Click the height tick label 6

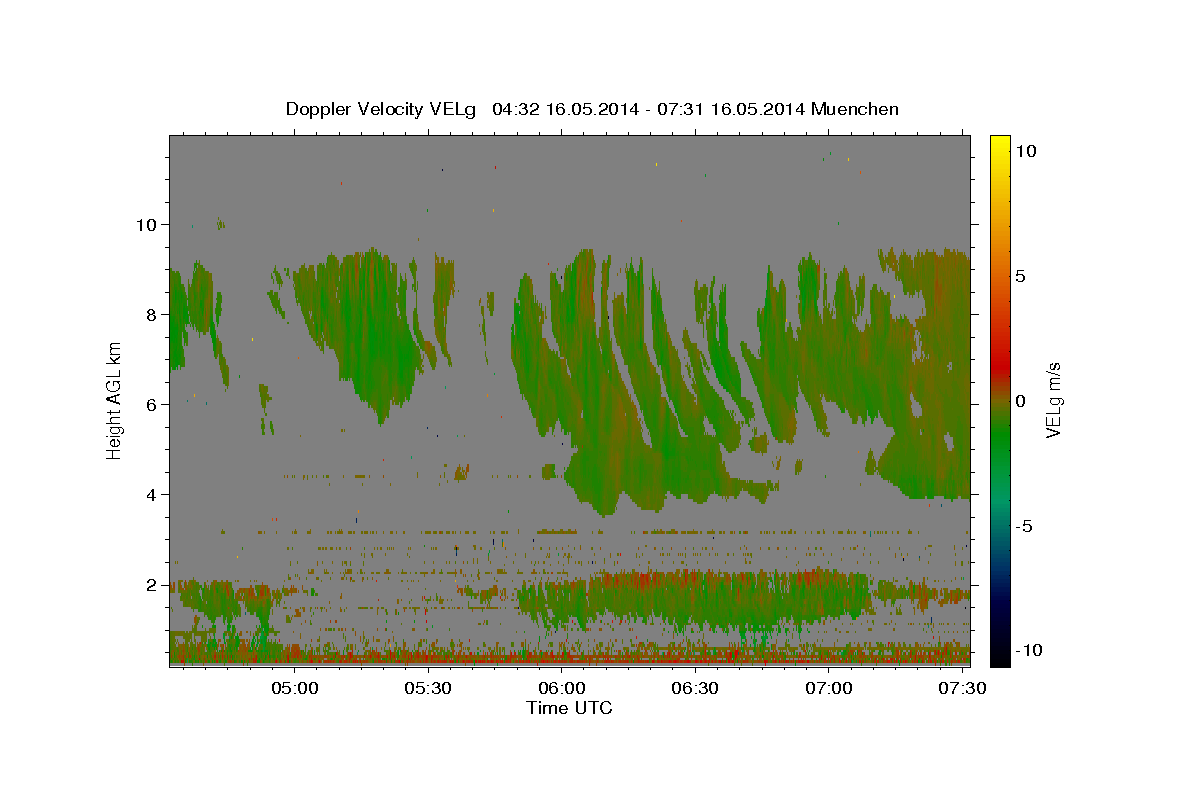pyautogui.click(x=154, y=404)
